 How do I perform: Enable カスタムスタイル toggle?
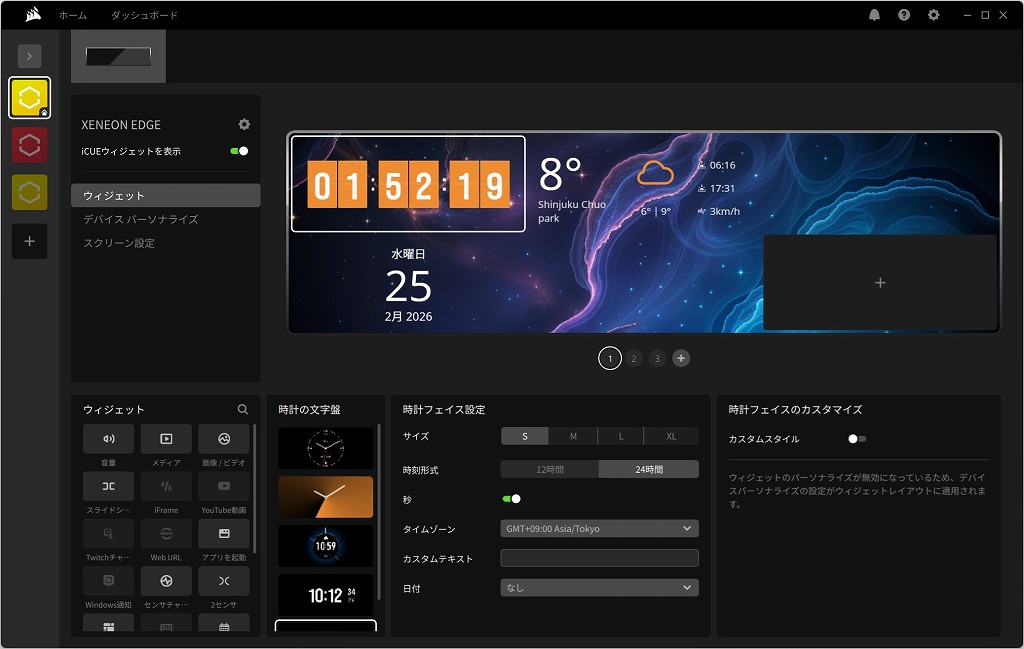(x=857, y=439)
